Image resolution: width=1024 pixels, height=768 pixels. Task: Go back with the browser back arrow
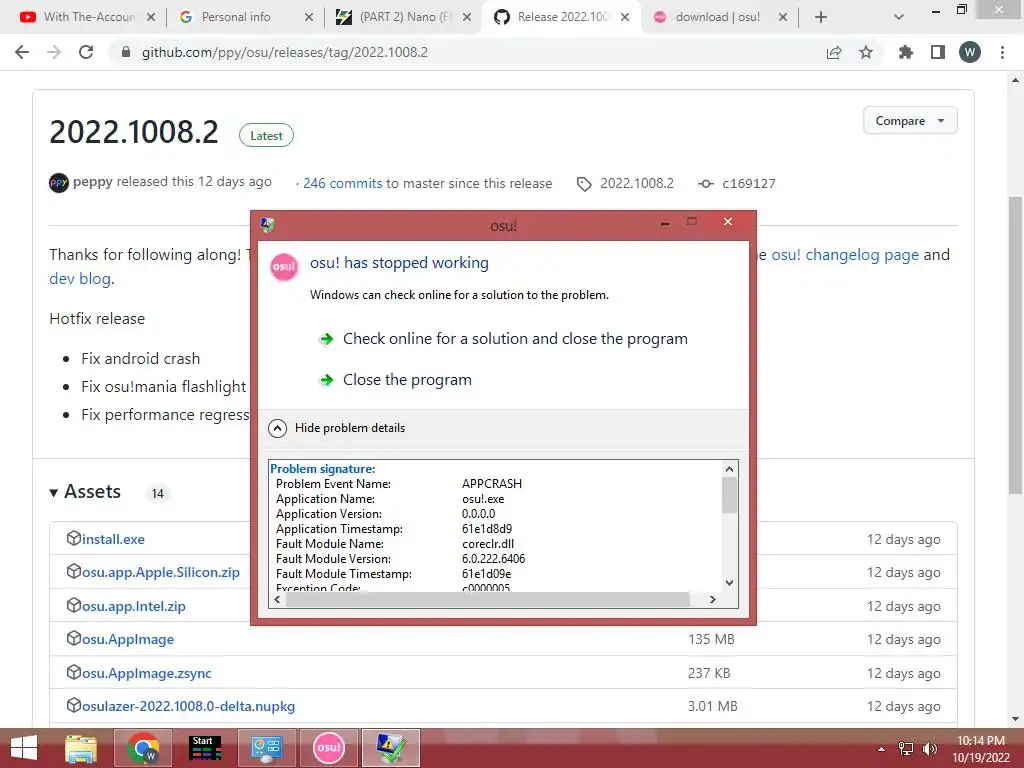[x=22, y=52]
